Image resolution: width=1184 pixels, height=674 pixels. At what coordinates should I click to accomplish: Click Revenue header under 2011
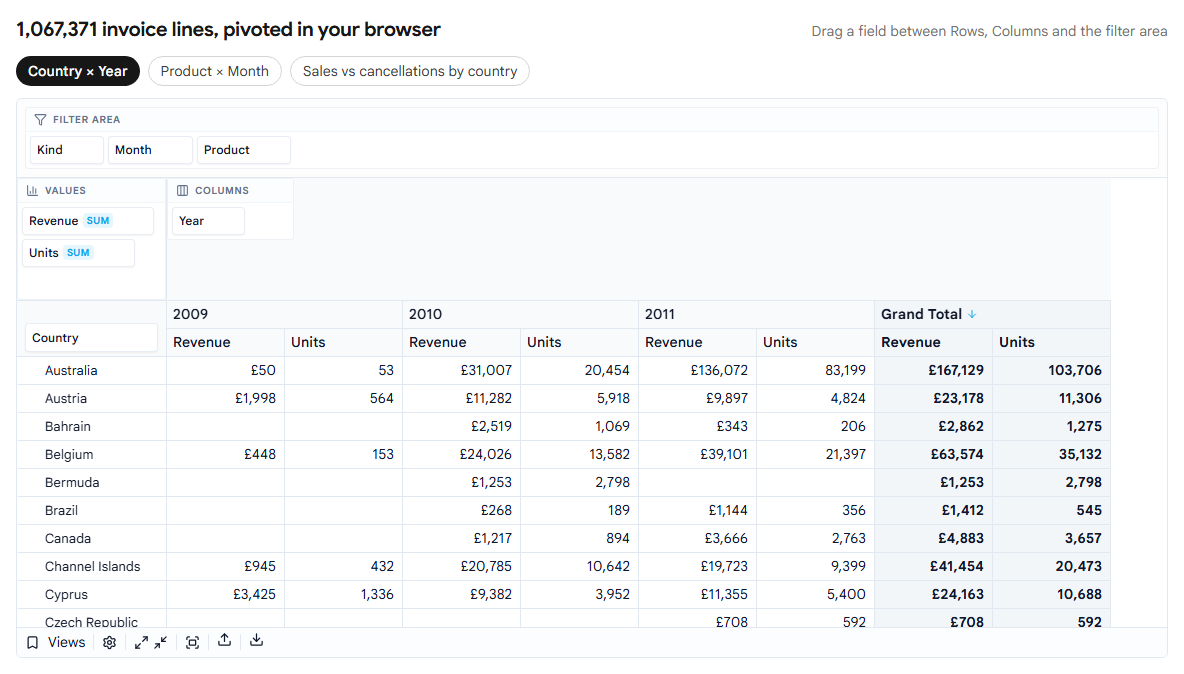pos(697,342)
